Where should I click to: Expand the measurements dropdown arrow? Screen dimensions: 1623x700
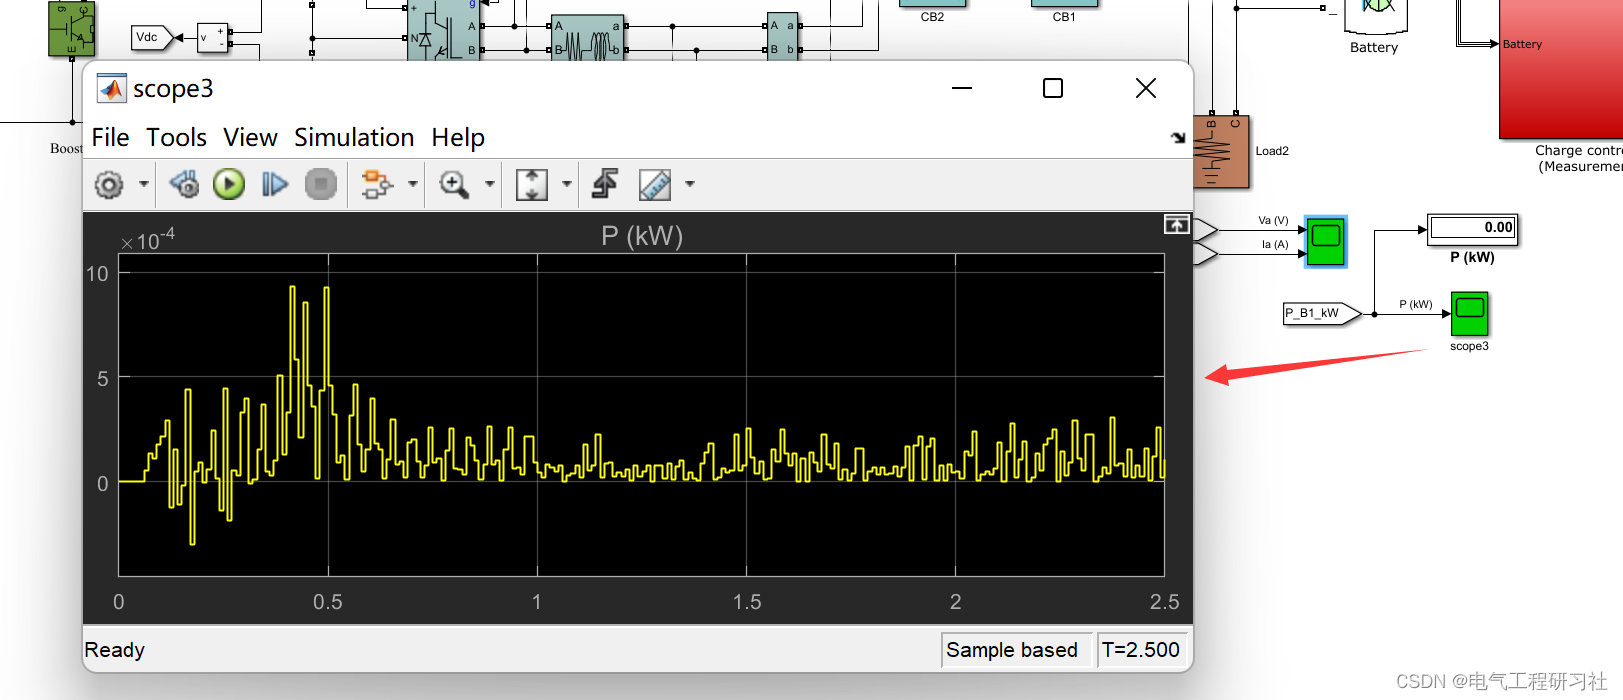pyautogui.click(x=689, y=184)
